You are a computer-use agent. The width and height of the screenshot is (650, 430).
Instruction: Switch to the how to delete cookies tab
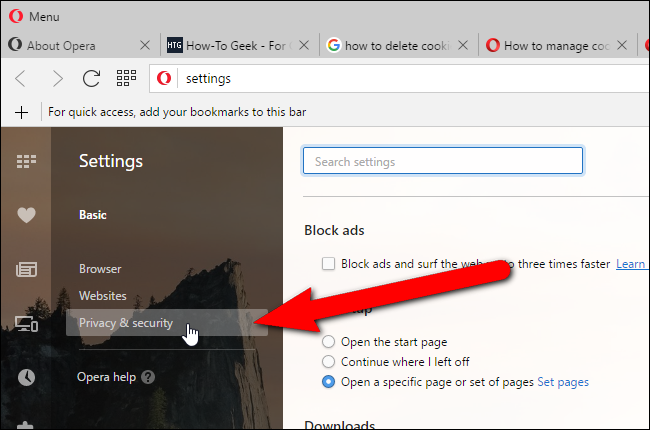pos(398,45)
